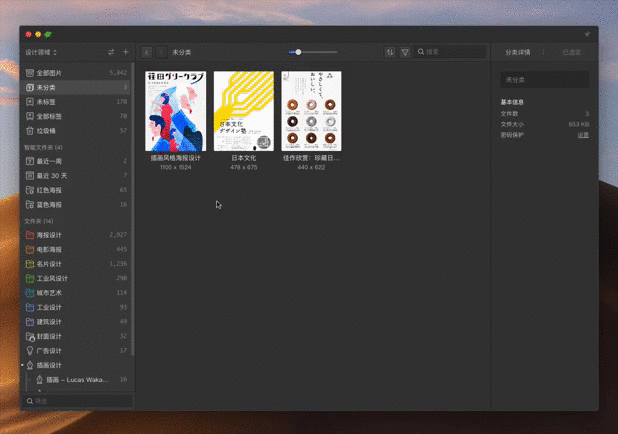Click the plus icon to add folder

coord(126,52)
